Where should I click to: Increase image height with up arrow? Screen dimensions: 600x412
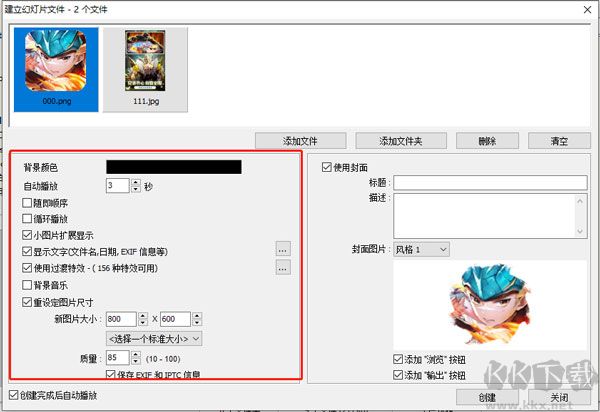(x=197, y=316)
